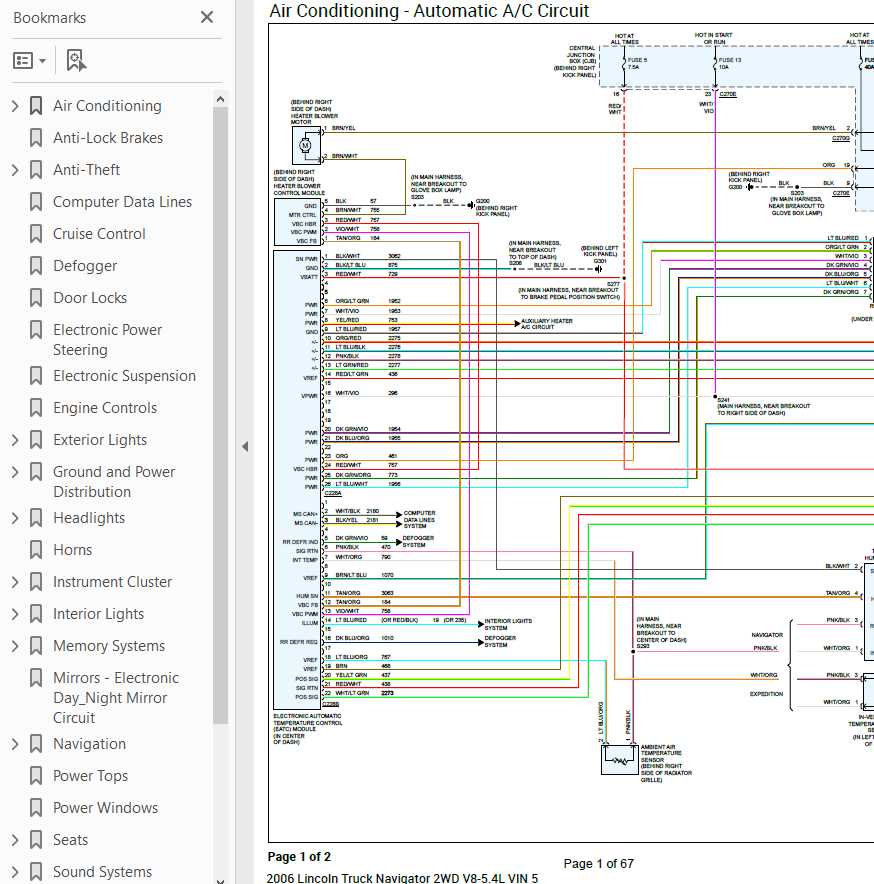Expand the Exterior Lights bookmark
874x884 pixels.
pyautogui.click(x=15, y=440)
